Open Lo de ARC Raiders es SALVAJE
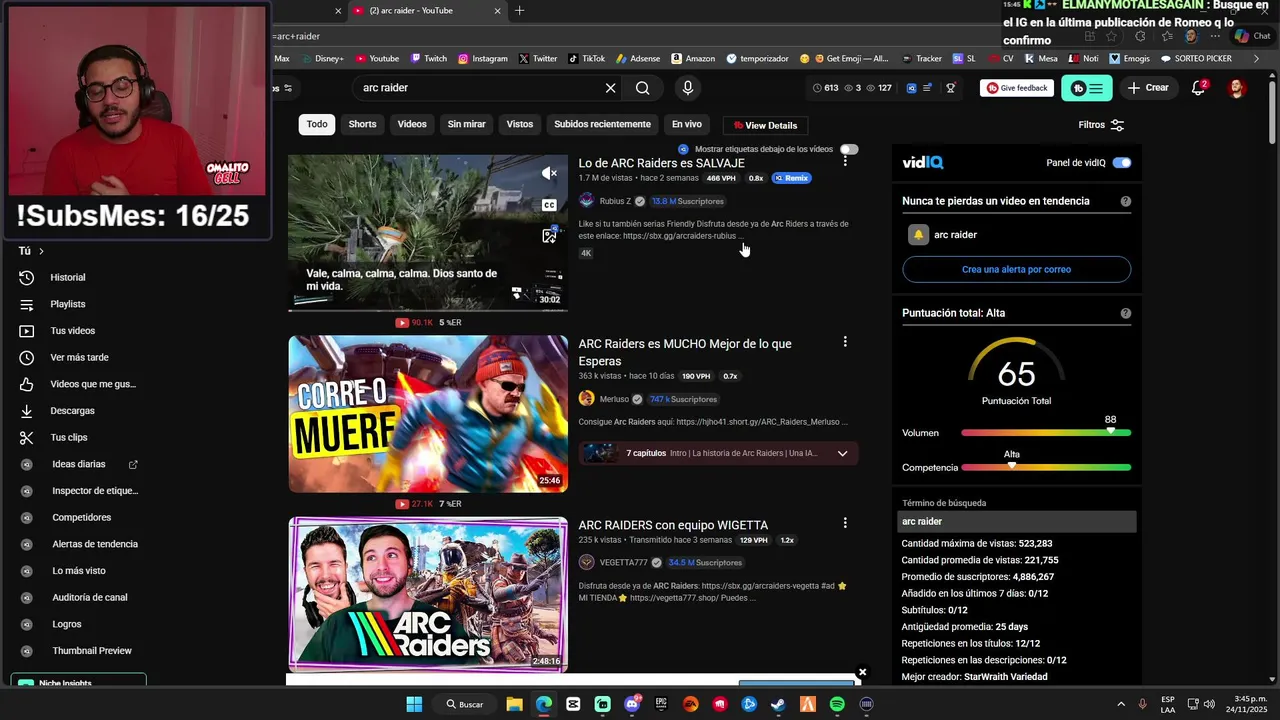This screenshot has width=1280, height=720. pos(661,163)
